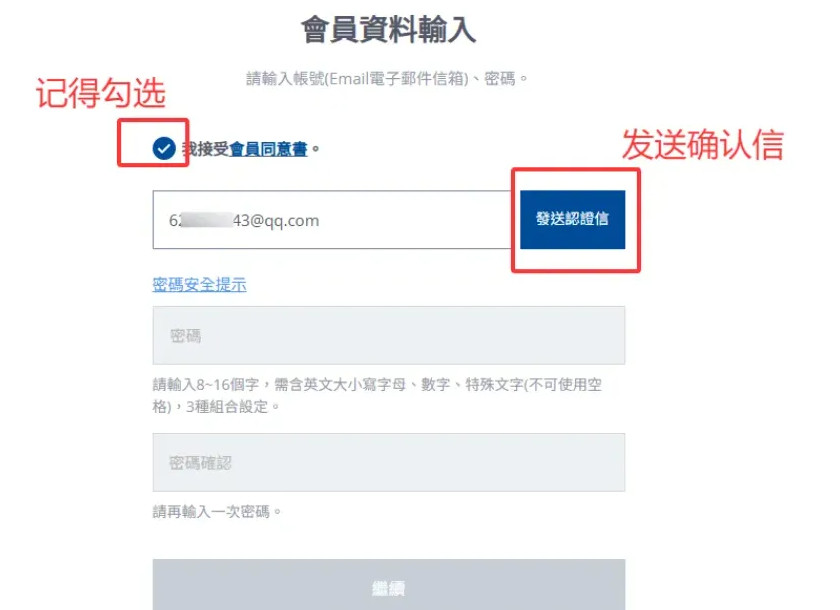Uncheck the blue circular checkmark icon

pos(164,148)
